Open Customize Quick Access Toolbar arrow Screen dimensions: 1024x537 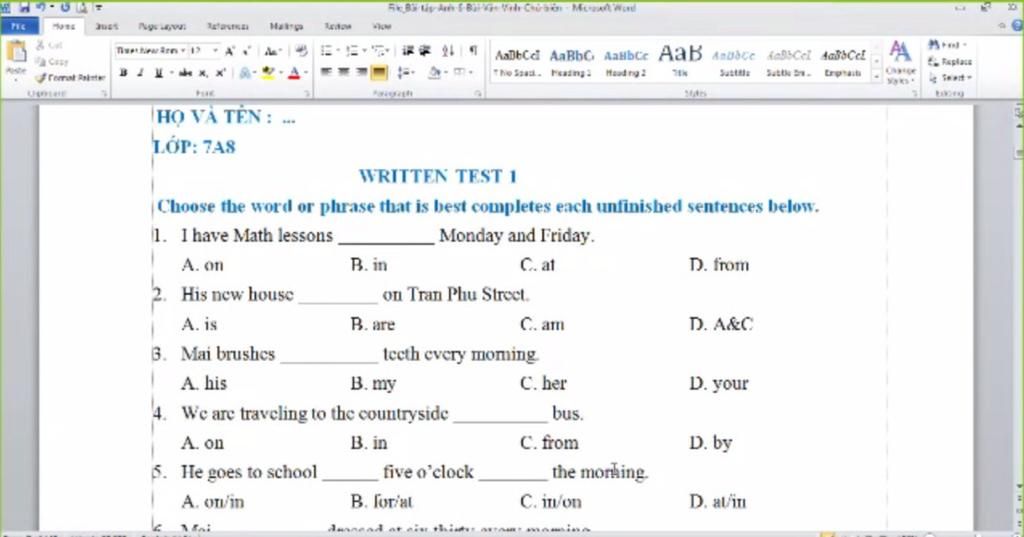coord(98,7)
